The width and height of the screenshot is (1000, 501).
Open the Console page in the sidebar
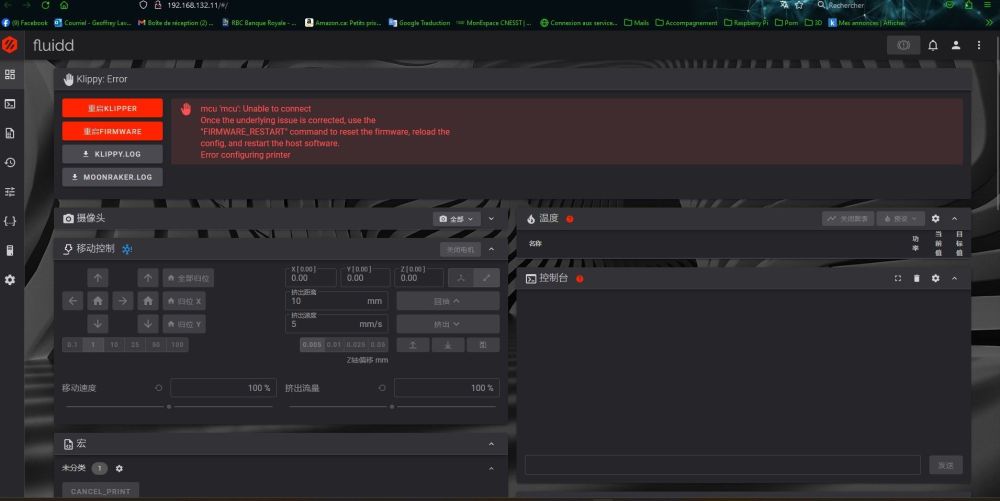(x=10, y=104)
